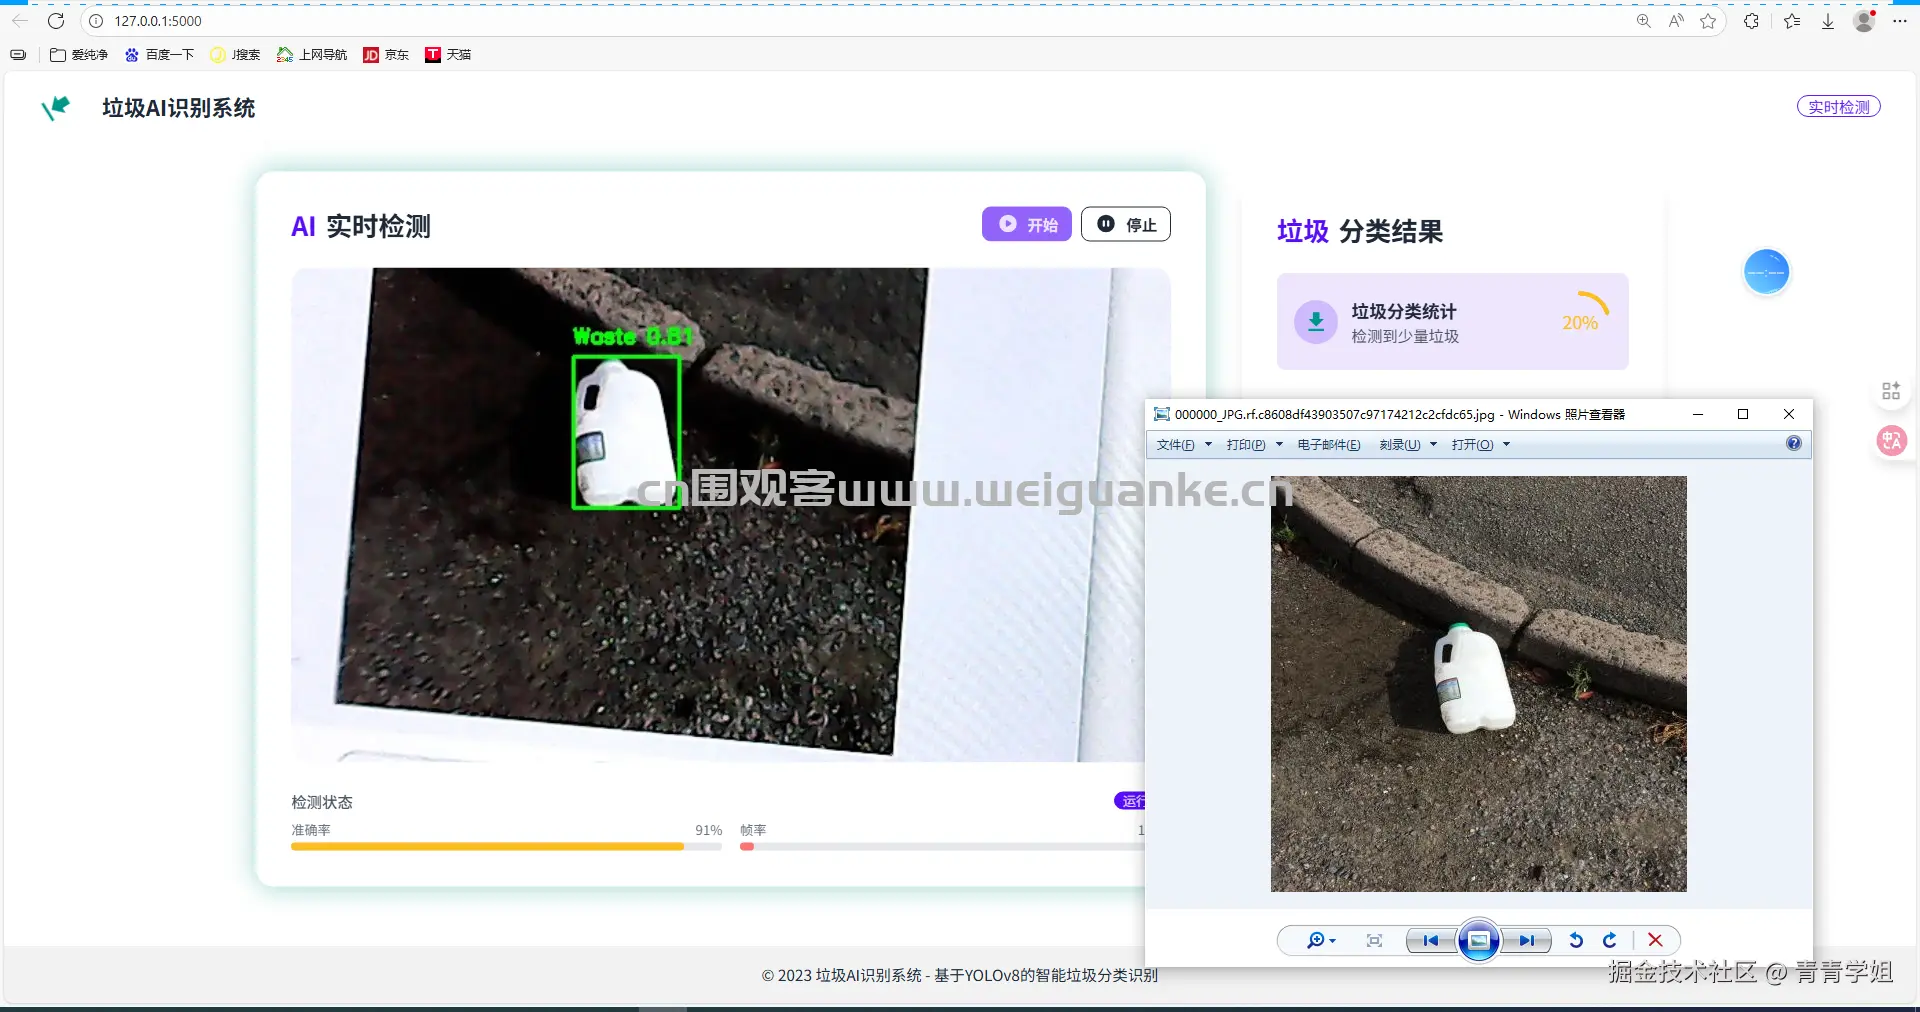Image resolution: width=1920 pixels, height=1012 pixels.
Task: Open 打开(O) dropdown in Photo Viewer
Action: pos(1481,445)
